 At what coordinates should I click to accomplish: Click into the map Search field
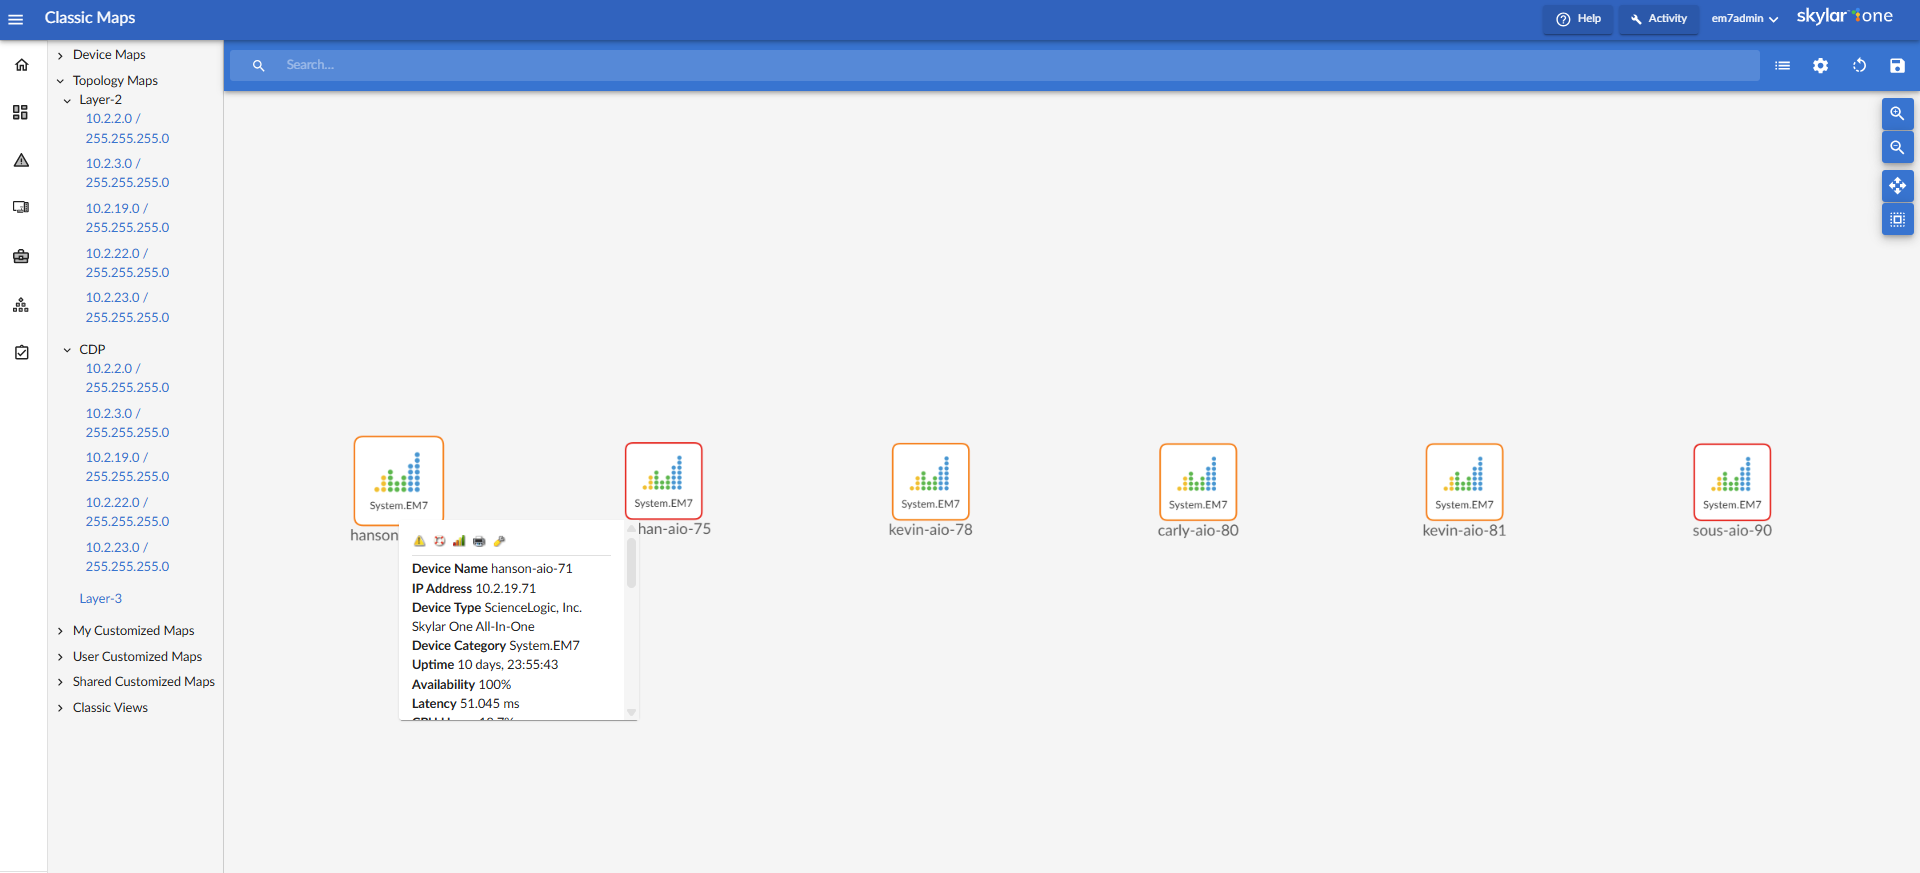(x=1000, y=66)
